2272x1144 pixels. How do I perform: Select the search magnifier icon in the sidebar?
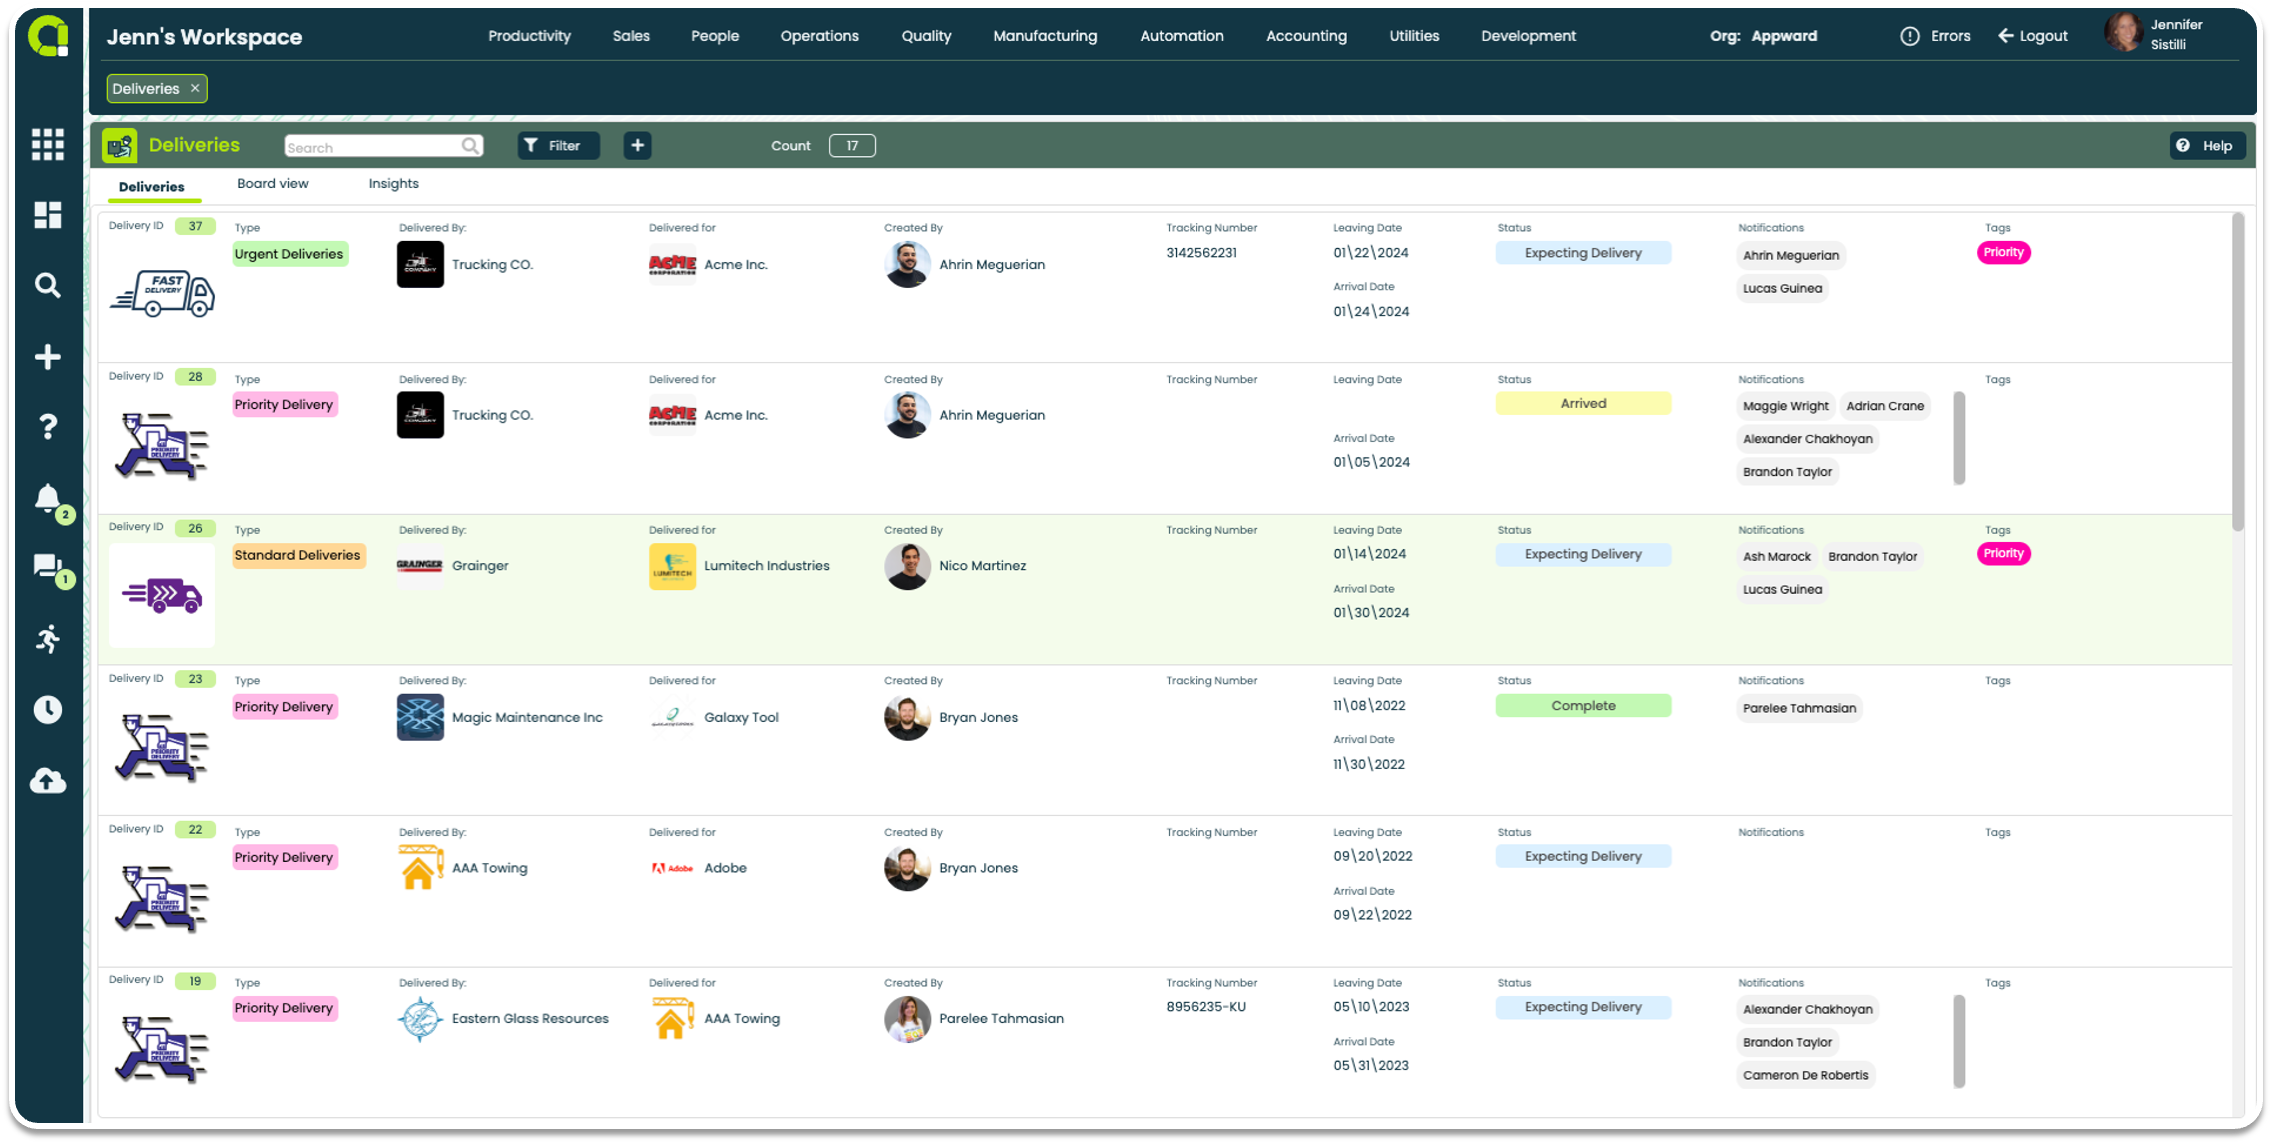47,285
